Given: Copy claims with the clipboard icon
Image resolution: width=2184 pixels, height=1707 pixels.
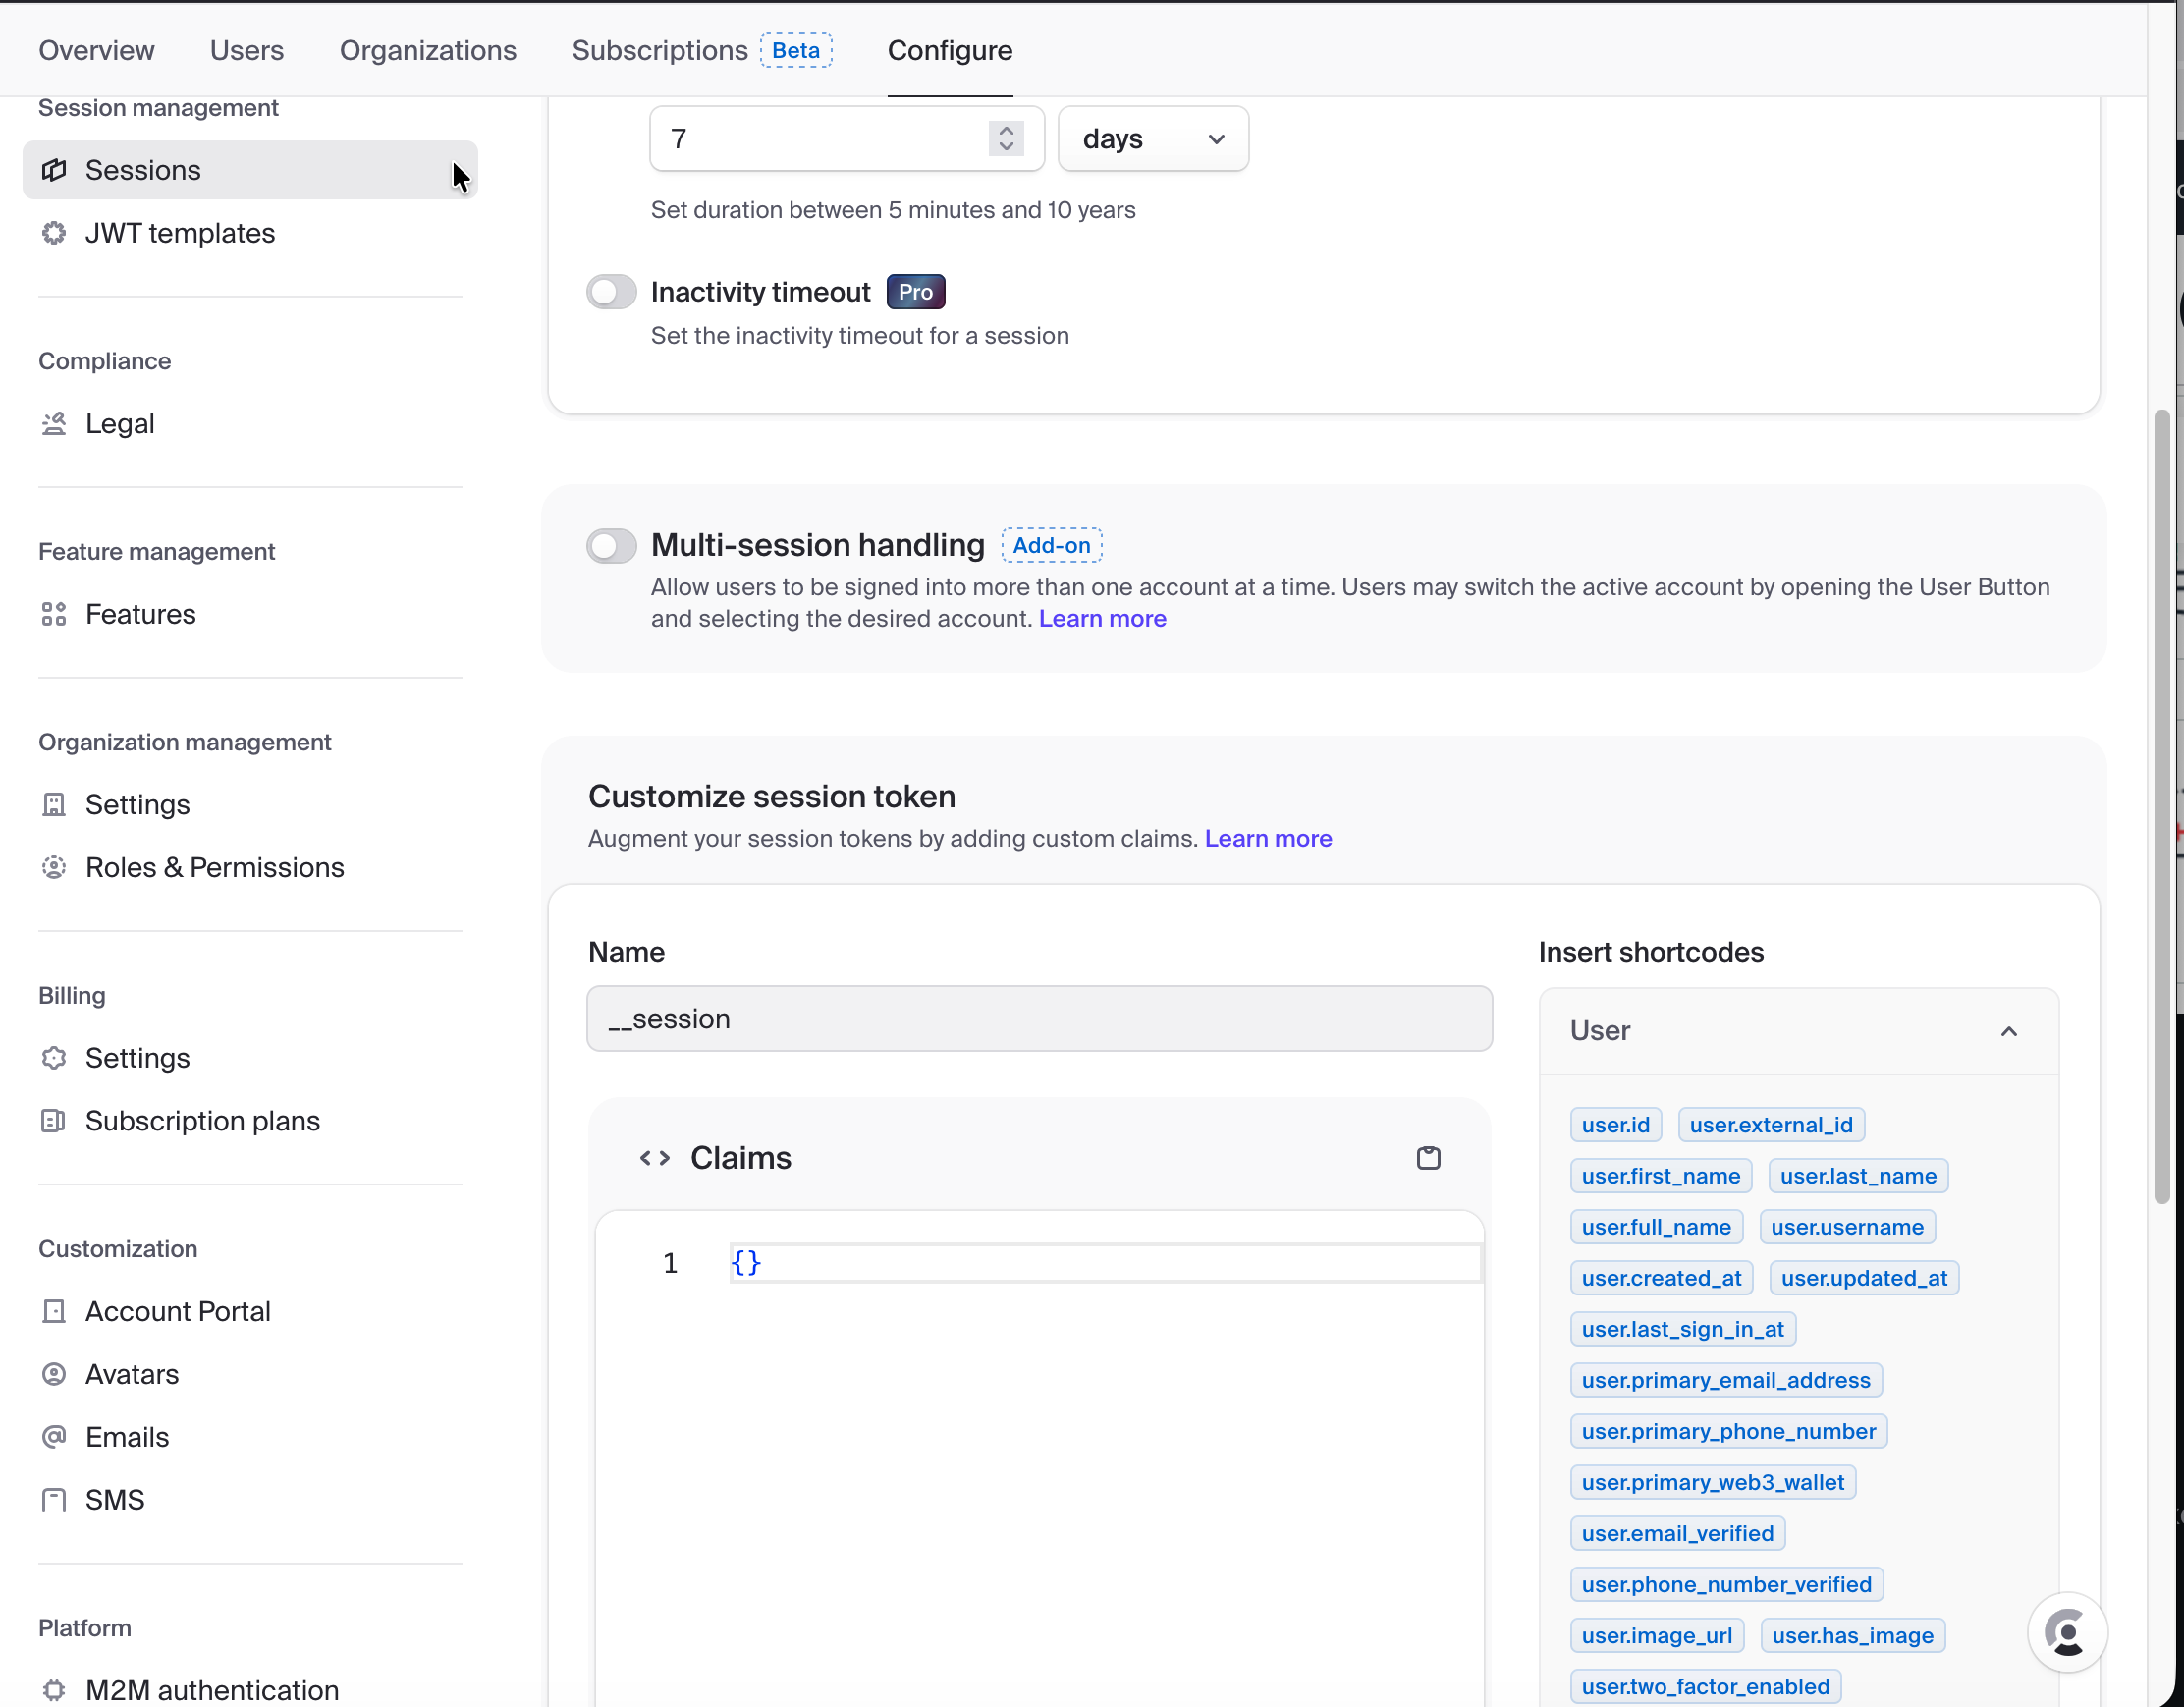Looking at the screenshot, I should coord(1428,1158).
